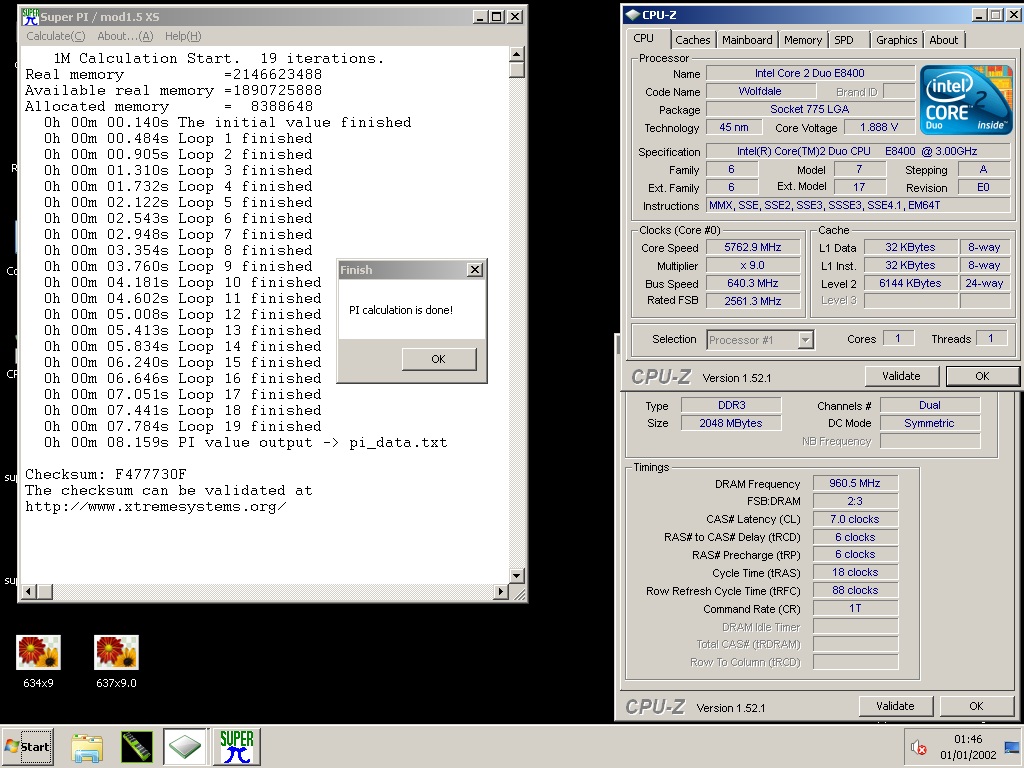
Task: Expand the Processor #1 selection dropdown
Action: [805, 340]
